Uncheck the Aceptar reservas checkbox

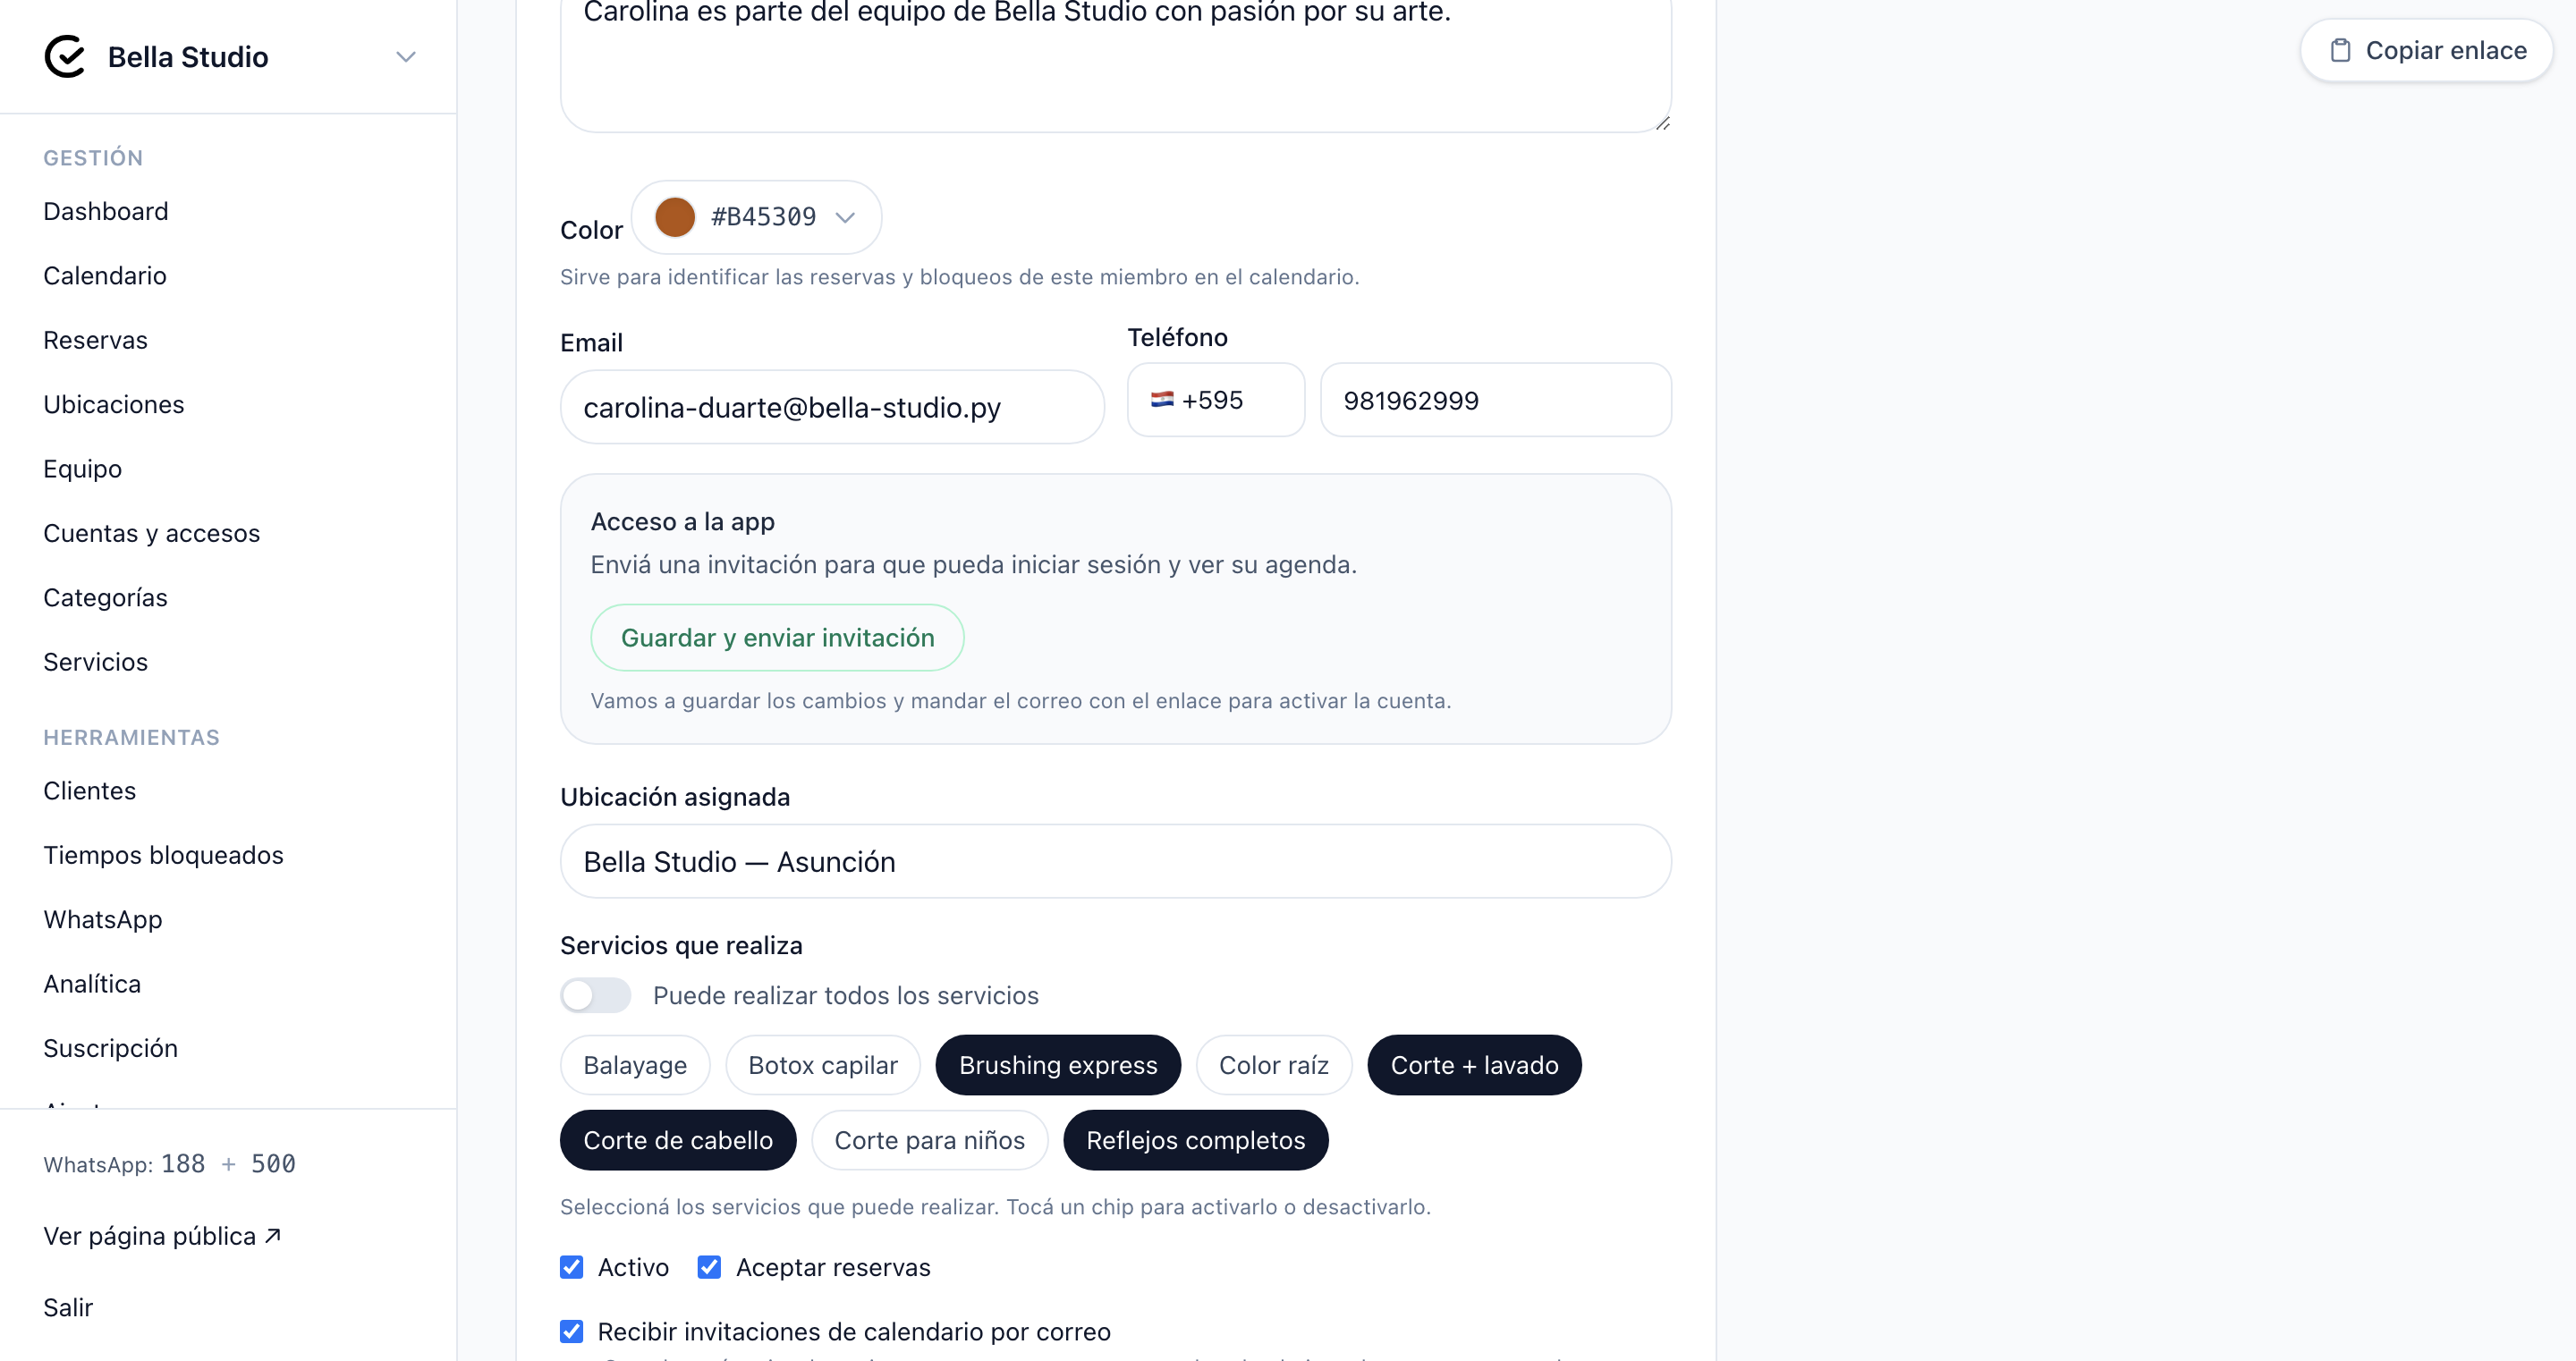tap(709, 1267)
